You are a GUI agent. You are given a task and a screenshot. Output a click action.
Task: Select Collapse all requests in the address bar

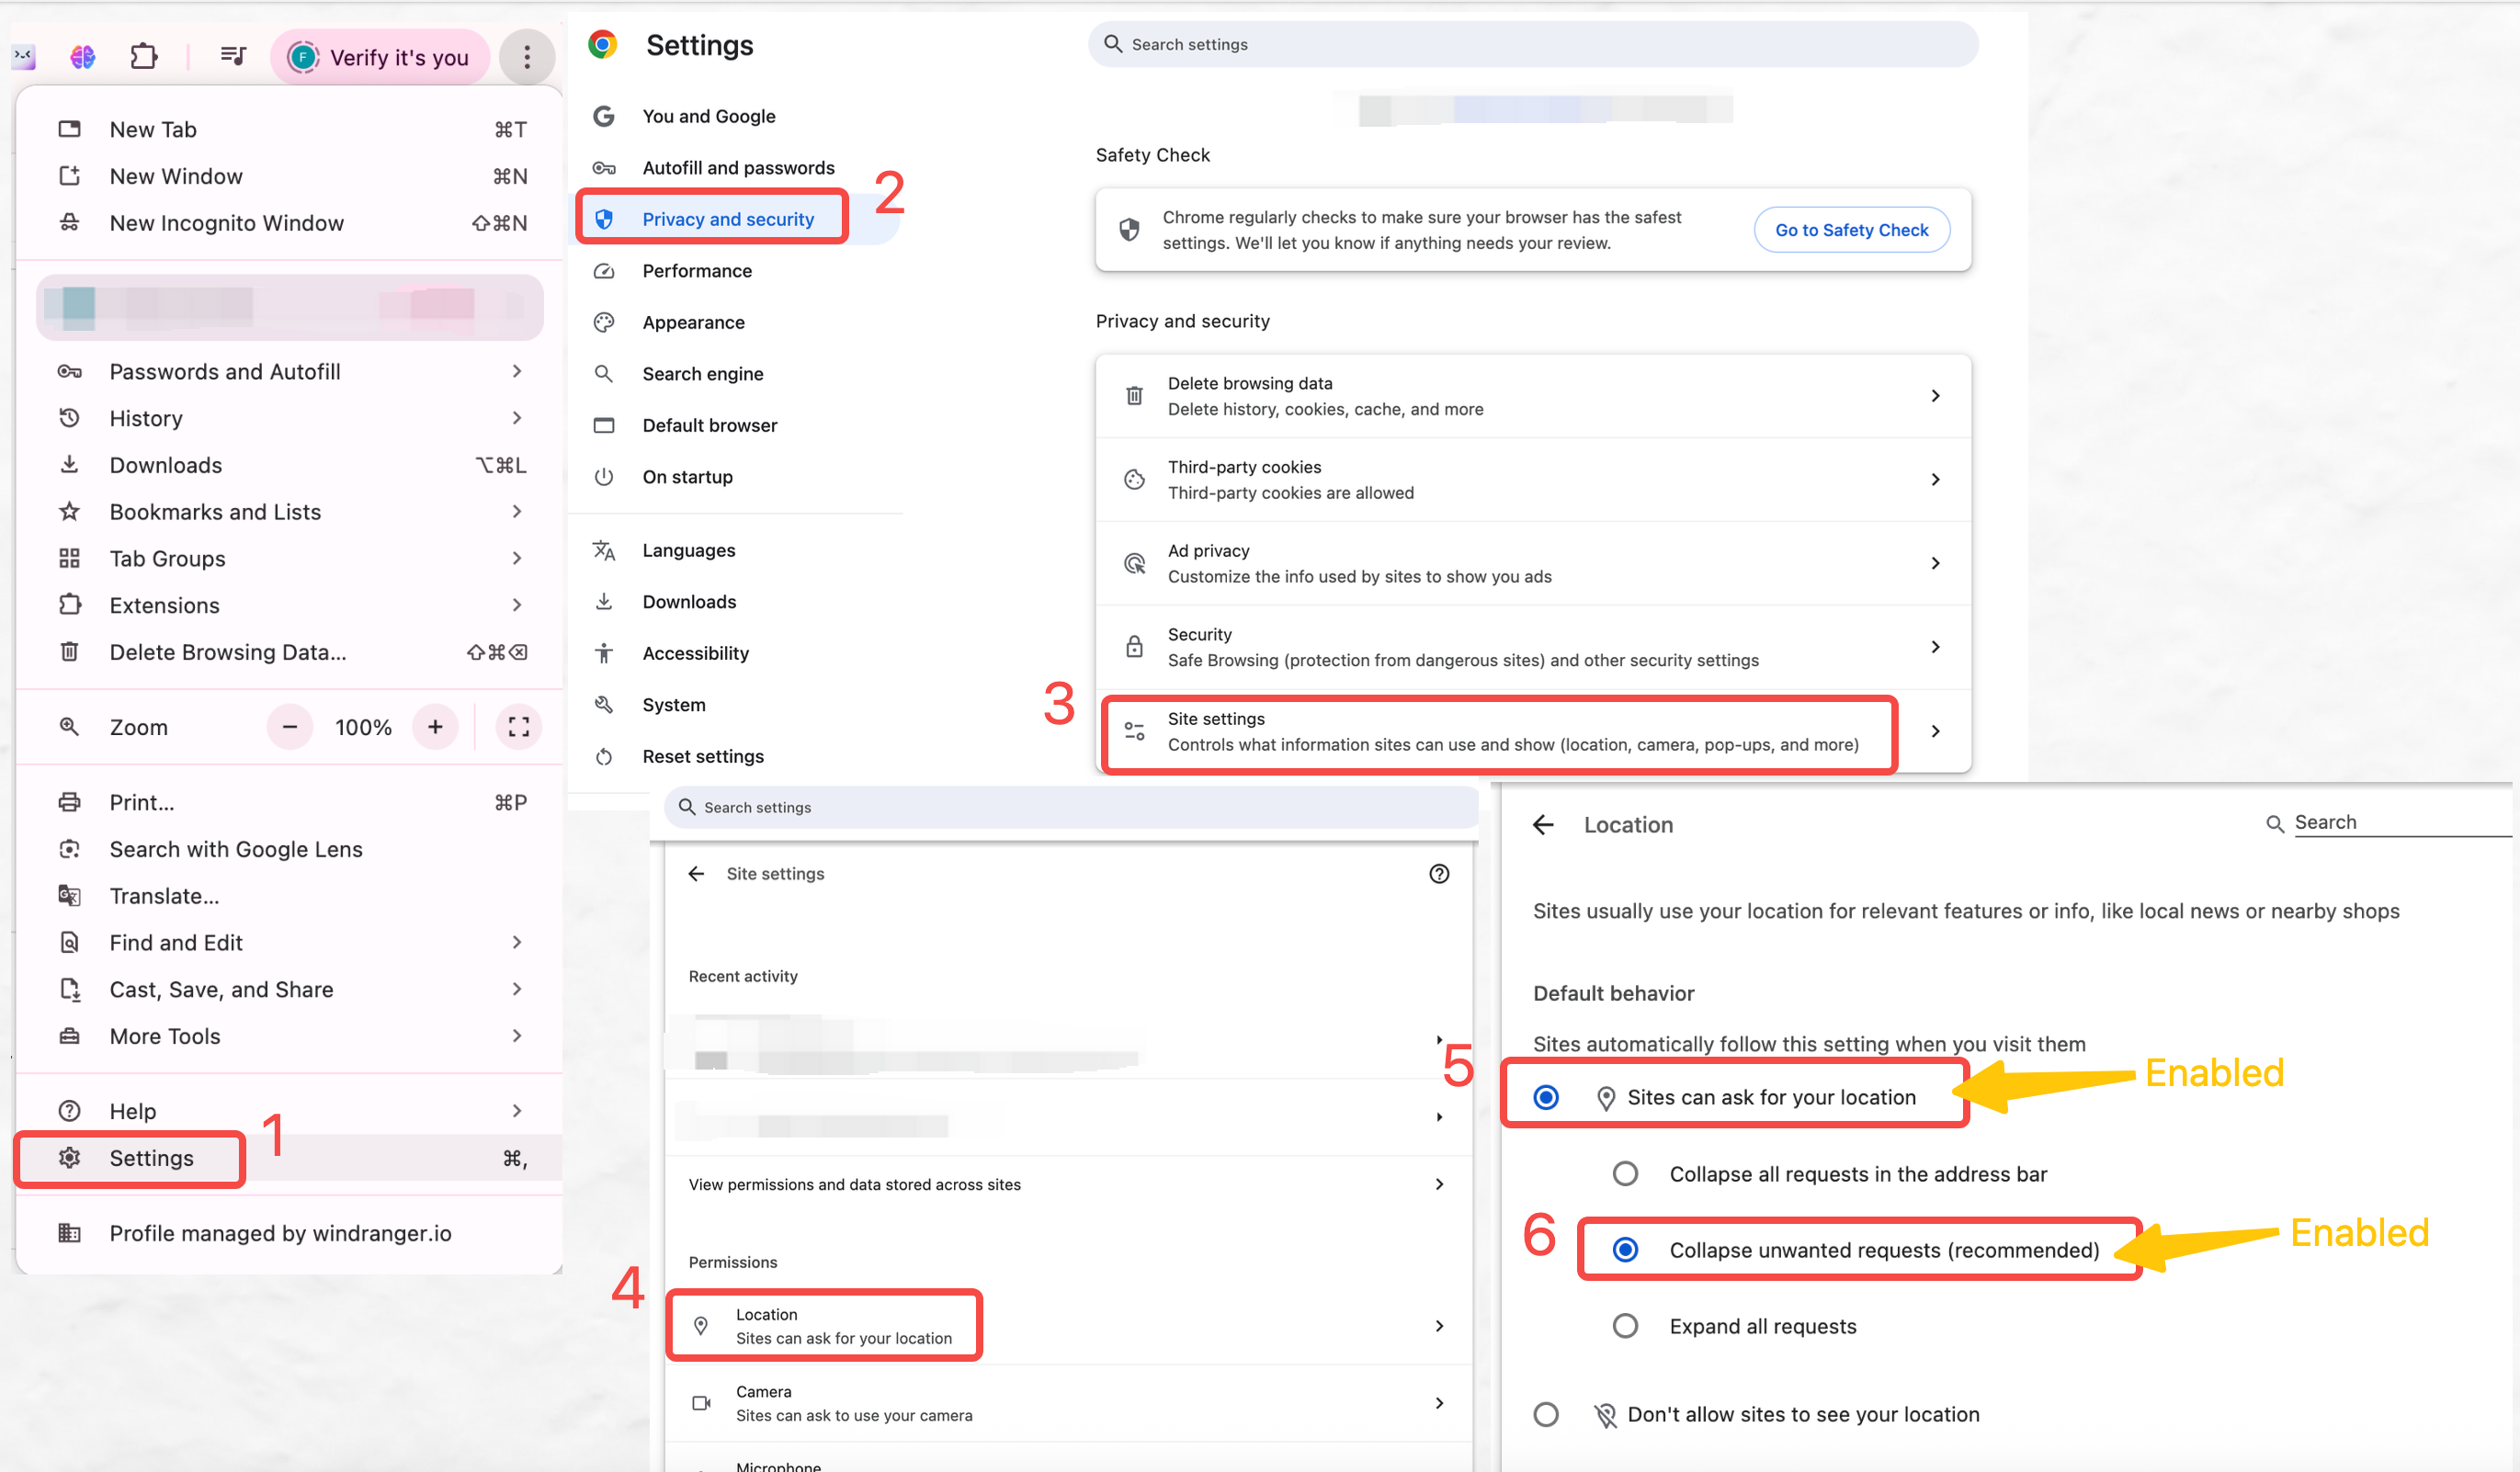(x=1626, y=1174)
